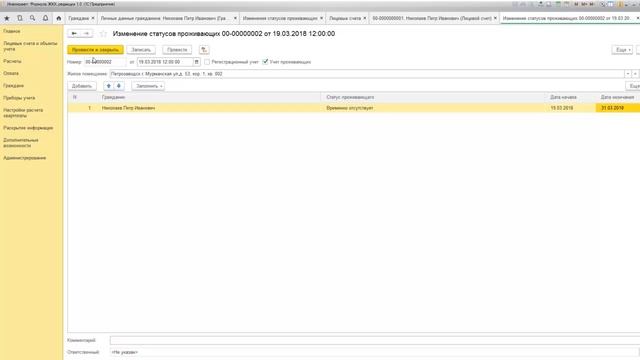
Task: Click the Дата окончания column header
Action: coord(618,97)
